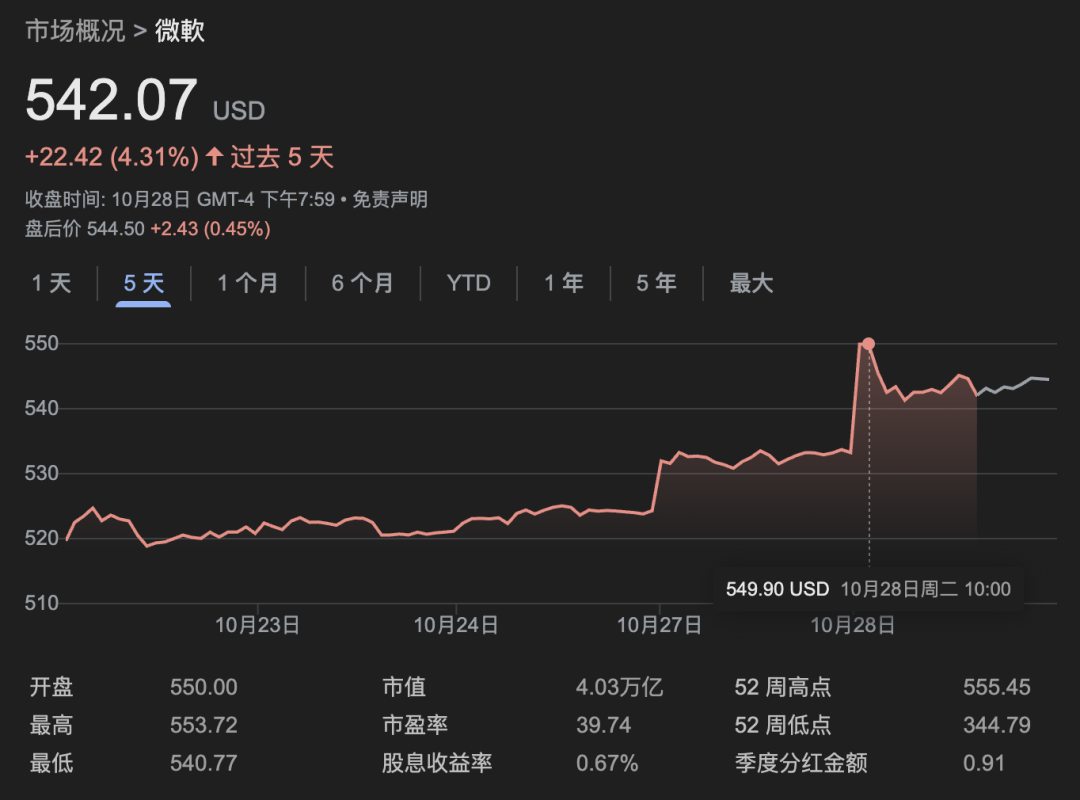This screenshot has width=1080, height=800.
Task: Choose the 1 年 range tab
Action: point(563,284)
